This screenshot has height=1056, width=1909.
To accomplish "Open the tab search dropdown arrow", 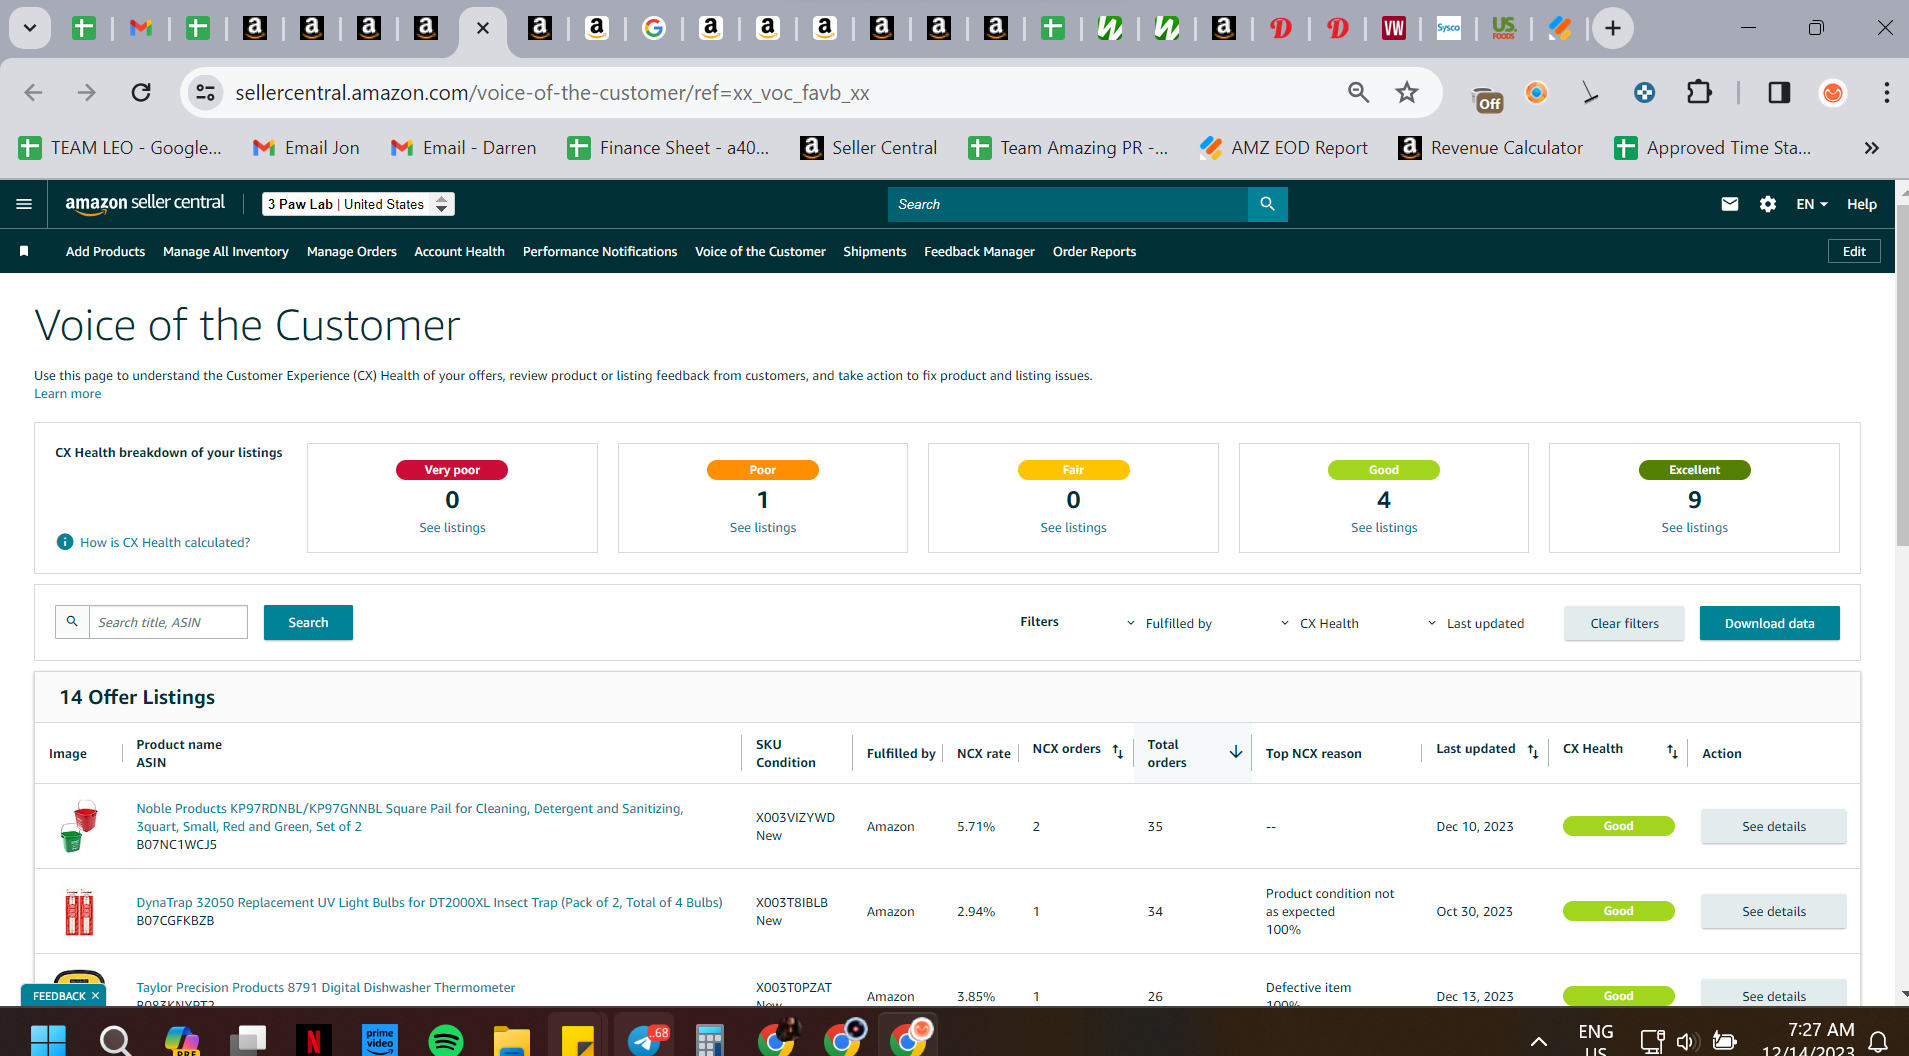I will click(x=30, y=28).
